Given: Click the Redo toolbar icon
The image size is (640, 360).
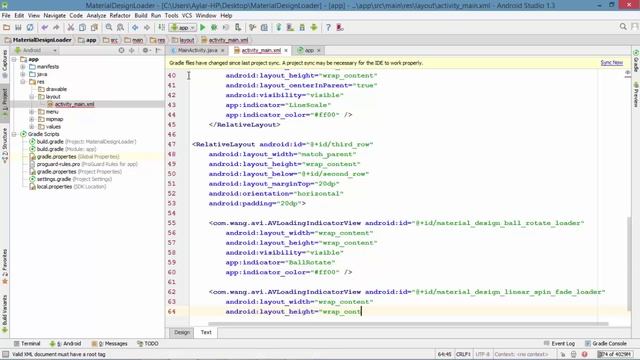Looking at the screenshot, I should coord(56,27).
